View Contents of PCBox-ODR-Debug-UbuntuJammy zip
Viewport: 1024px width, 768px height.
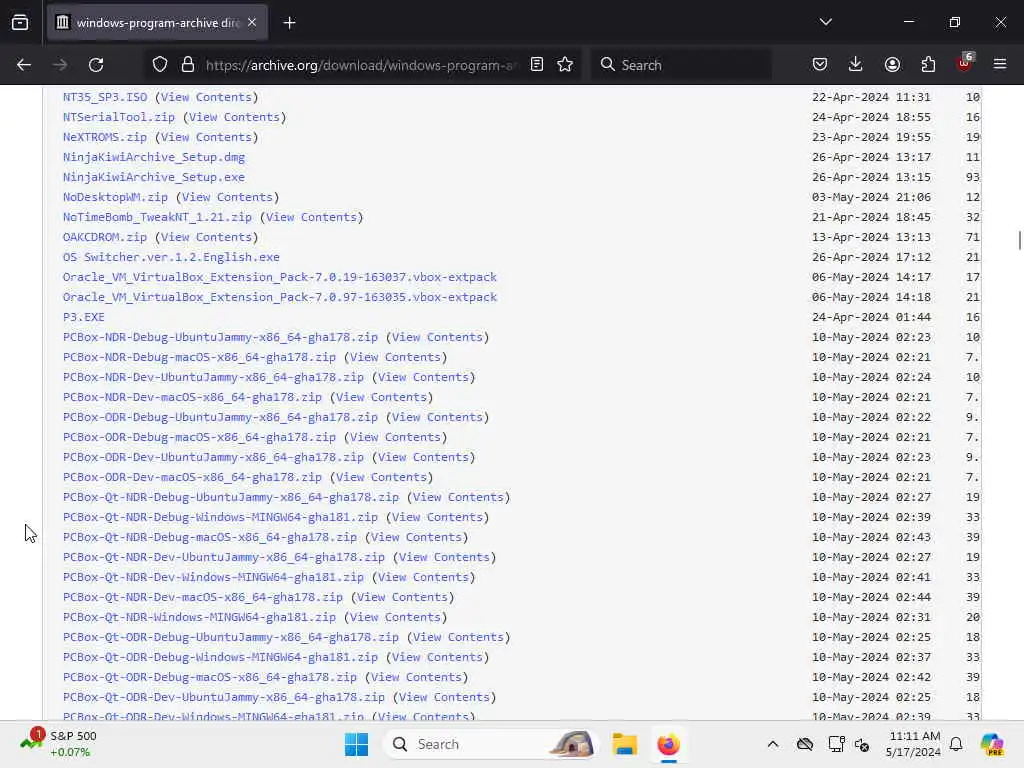click(x=438, y=417)
